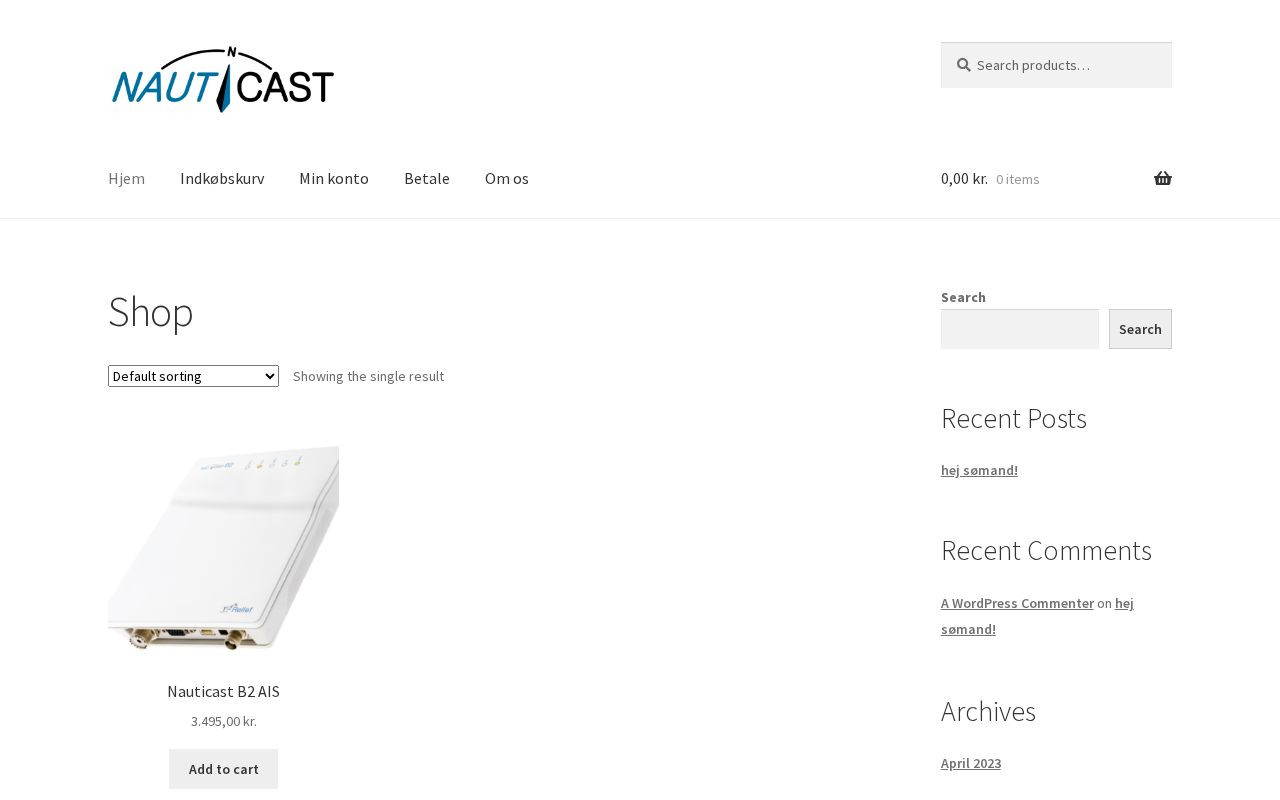The height and width of the screenshot is (800, 1280).
Task: Open the A WordPress Commenter link
Action: click(1017, 603)
